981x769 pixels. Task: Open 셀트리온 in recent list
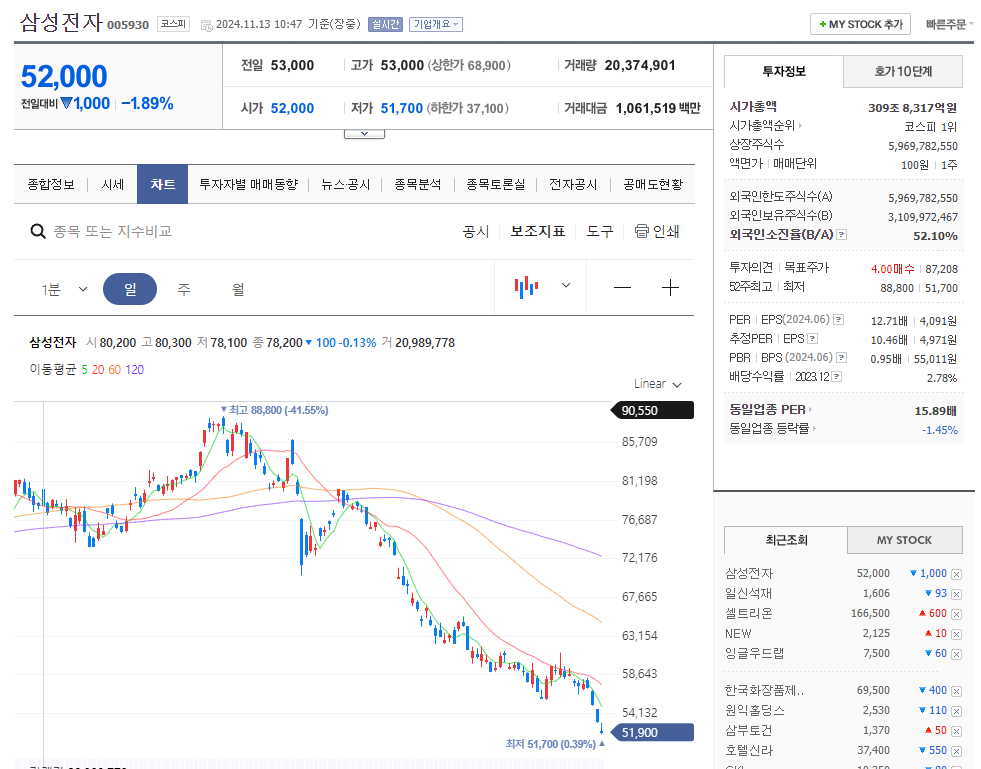point(749,614)
